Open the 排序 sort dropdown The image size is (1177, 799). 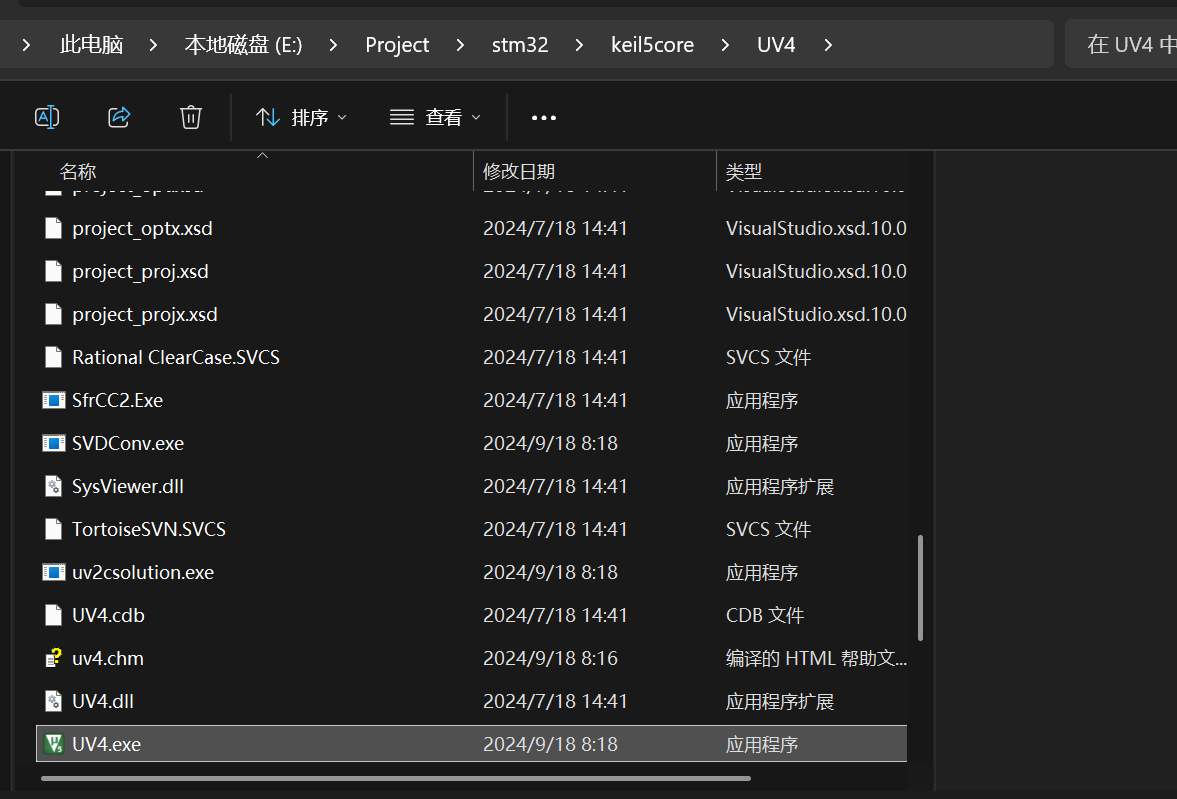(x=301, y=118)
